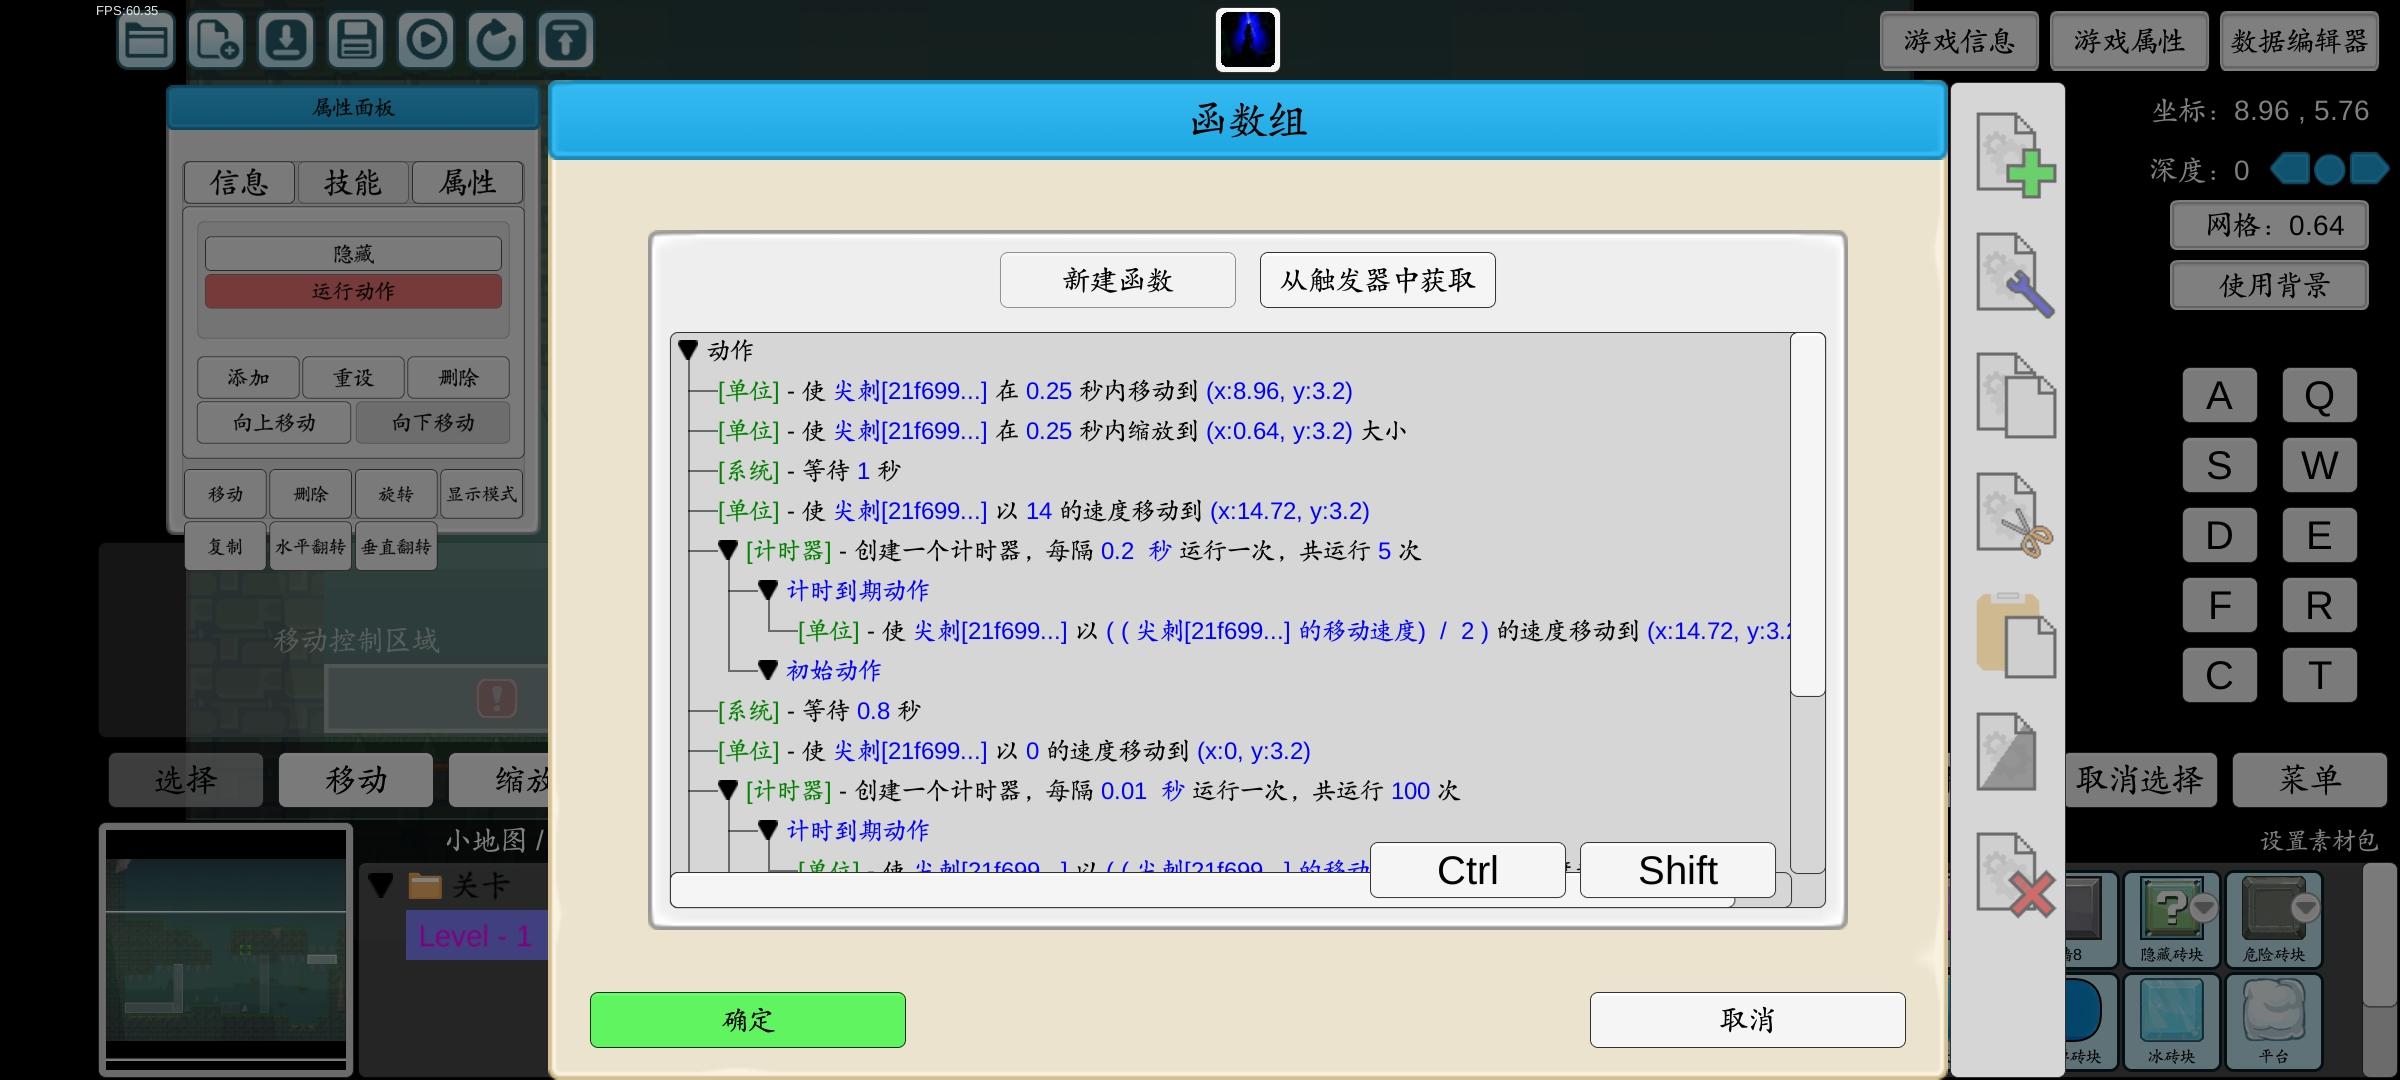Click the save disk icon in toolbar
Image resolution: width=2400 pixels, height=1080 pixels.
[356, 41]
